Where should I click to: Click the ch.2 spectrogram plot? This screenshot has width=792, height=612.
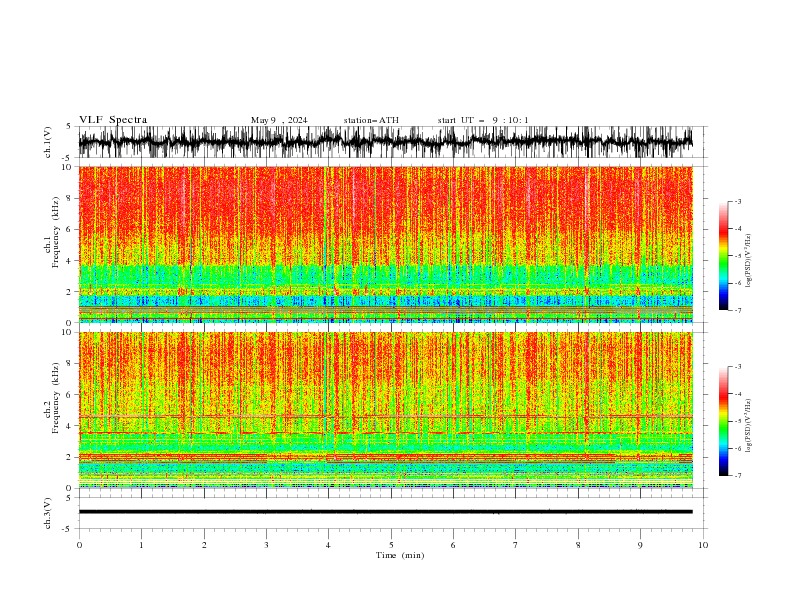pos(385,410)
